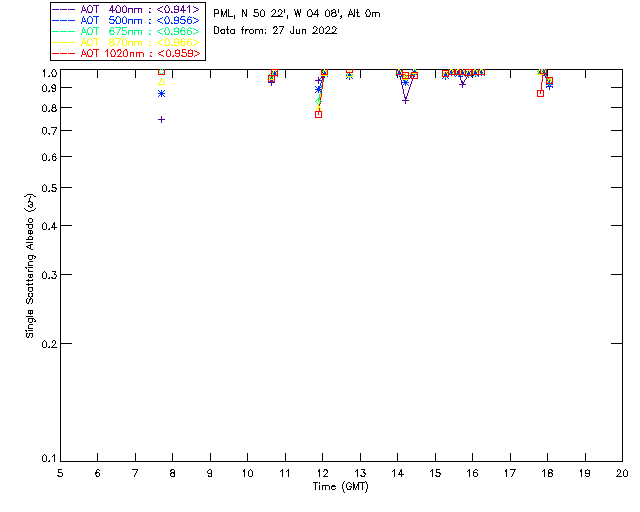Screen dimensions: 640x512
Task: Click the blue asterisk marker just after 18 GMT
Action: [549, 85]
